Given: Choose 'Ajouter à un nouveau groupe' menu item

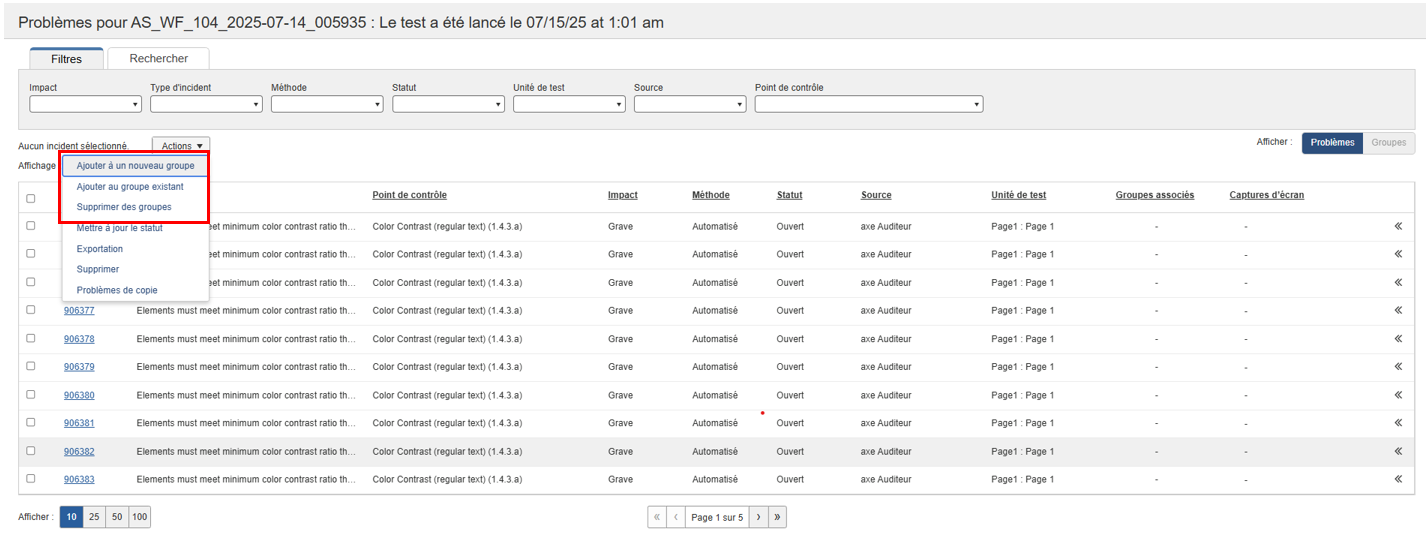Looking at the screenshot, I should coord(135,165).
